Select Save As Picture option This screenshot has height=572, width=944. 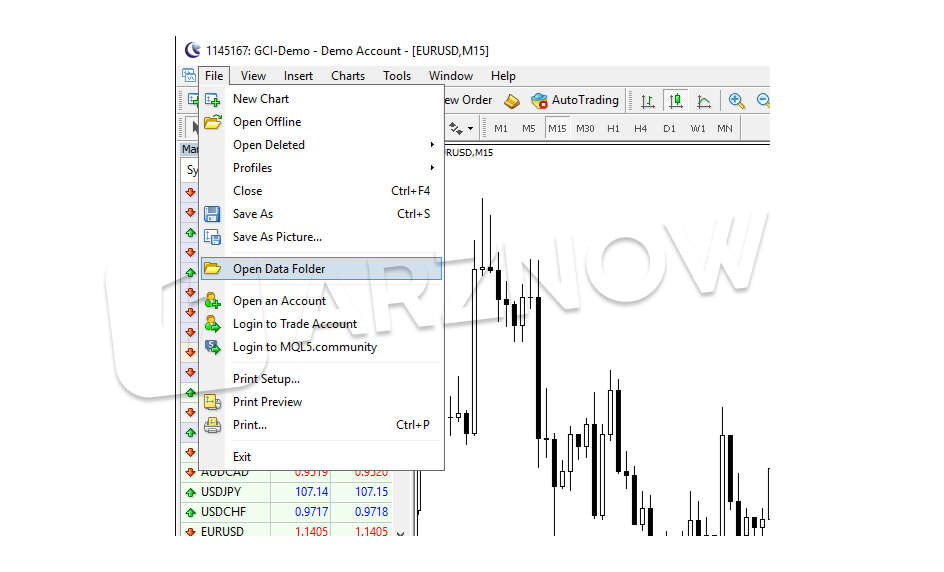tap(321, 237)
